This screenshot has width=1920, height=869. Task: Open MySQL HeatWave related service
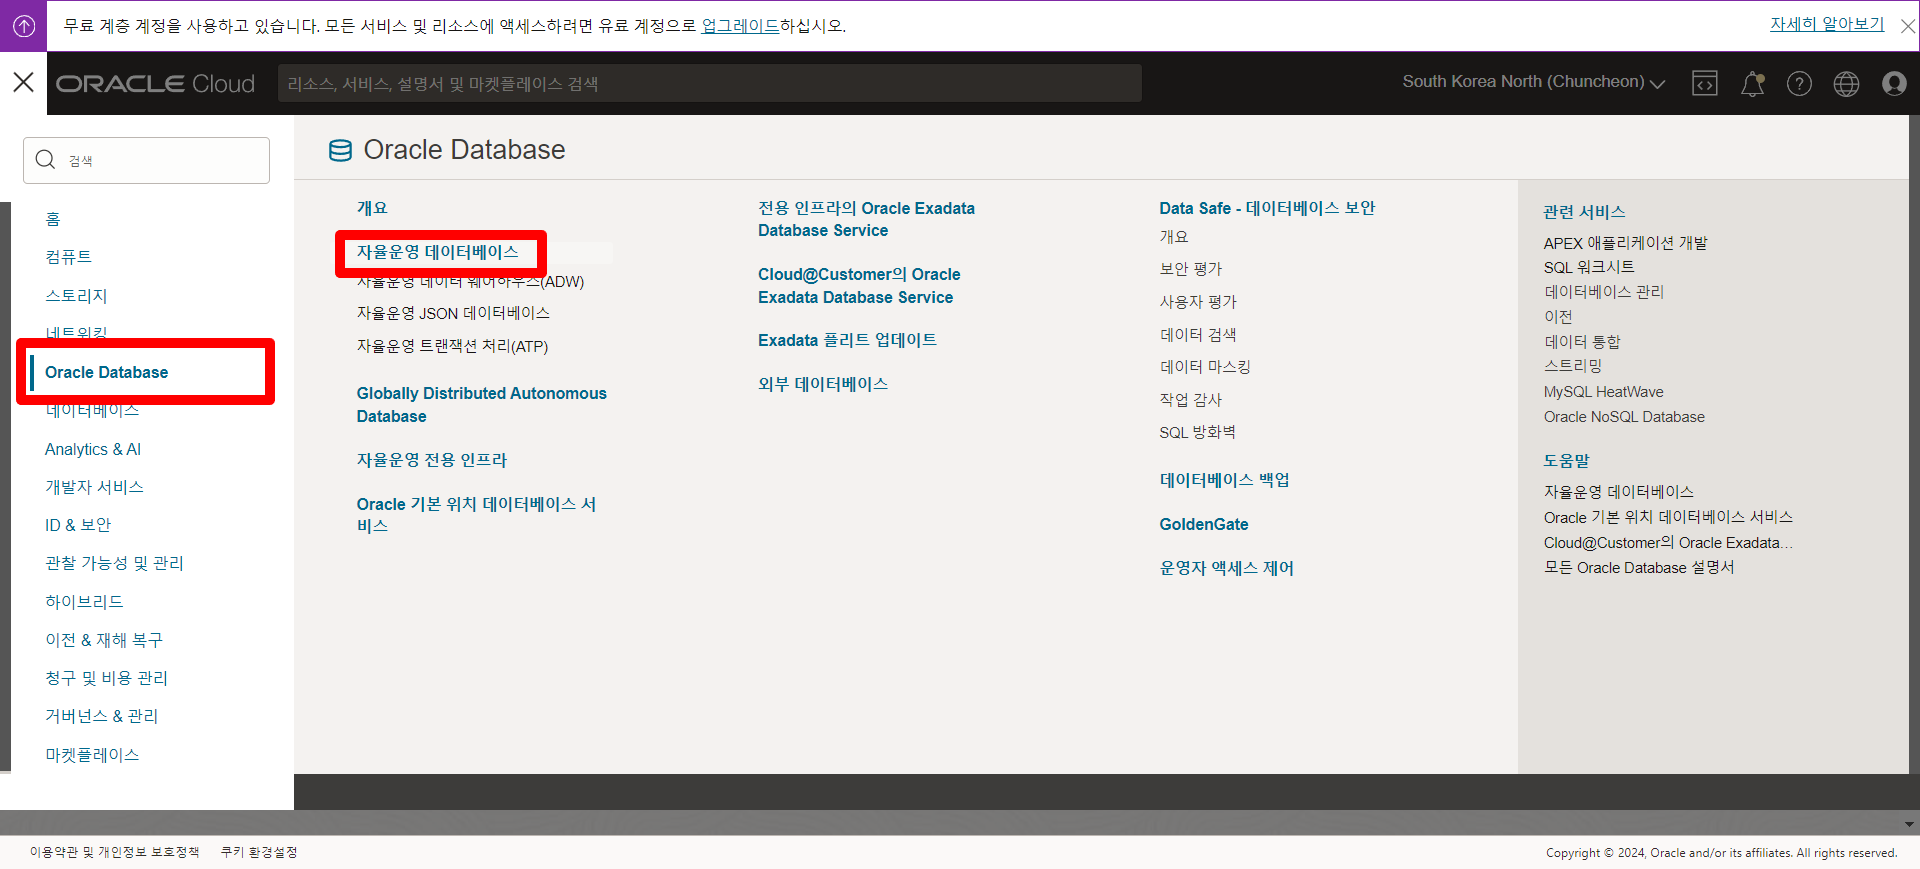1603,392
